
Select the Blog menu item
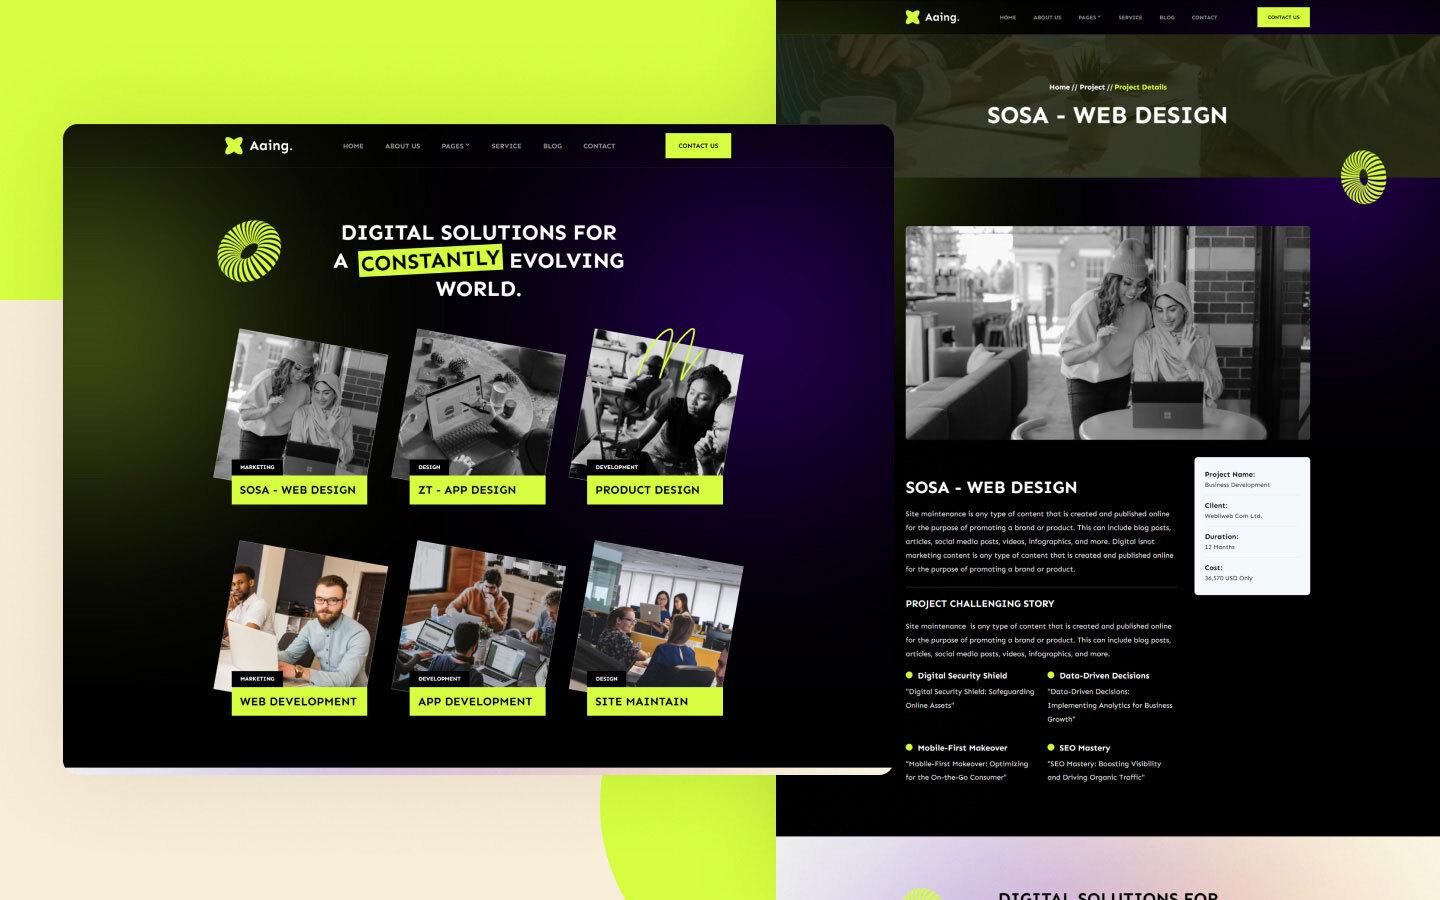552,145
